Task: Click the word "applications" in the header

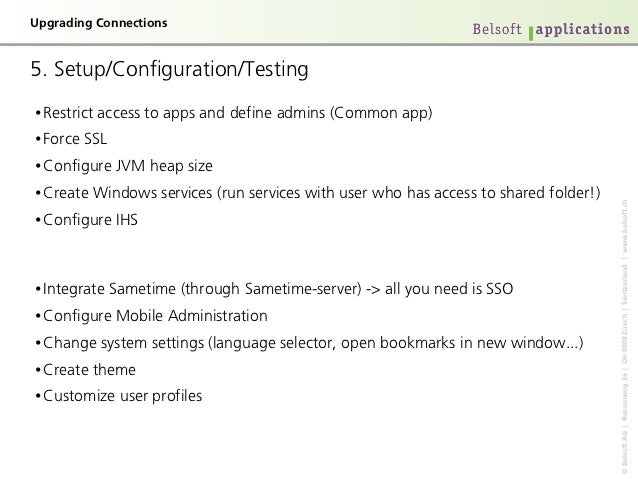Action: tap(583, 30)
